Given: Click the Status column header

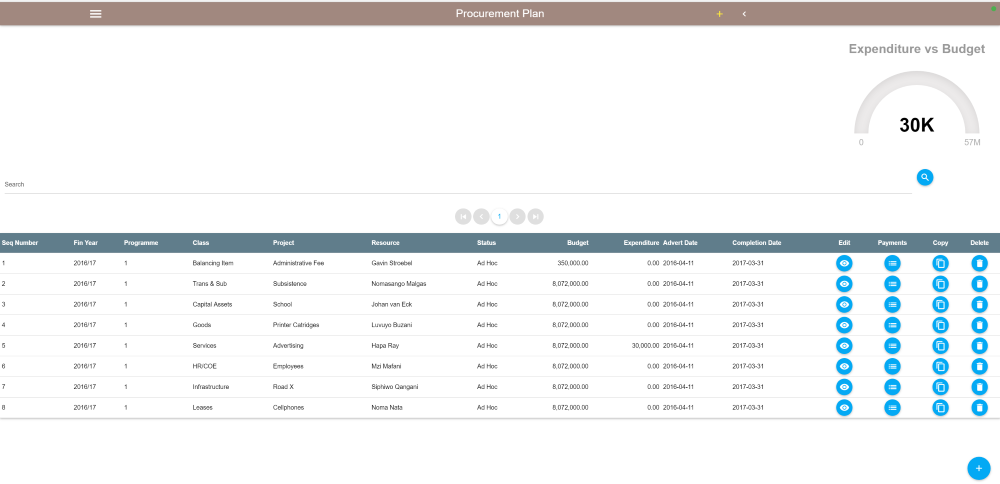Looking at the screenshot, I should [x=486, y=243].
